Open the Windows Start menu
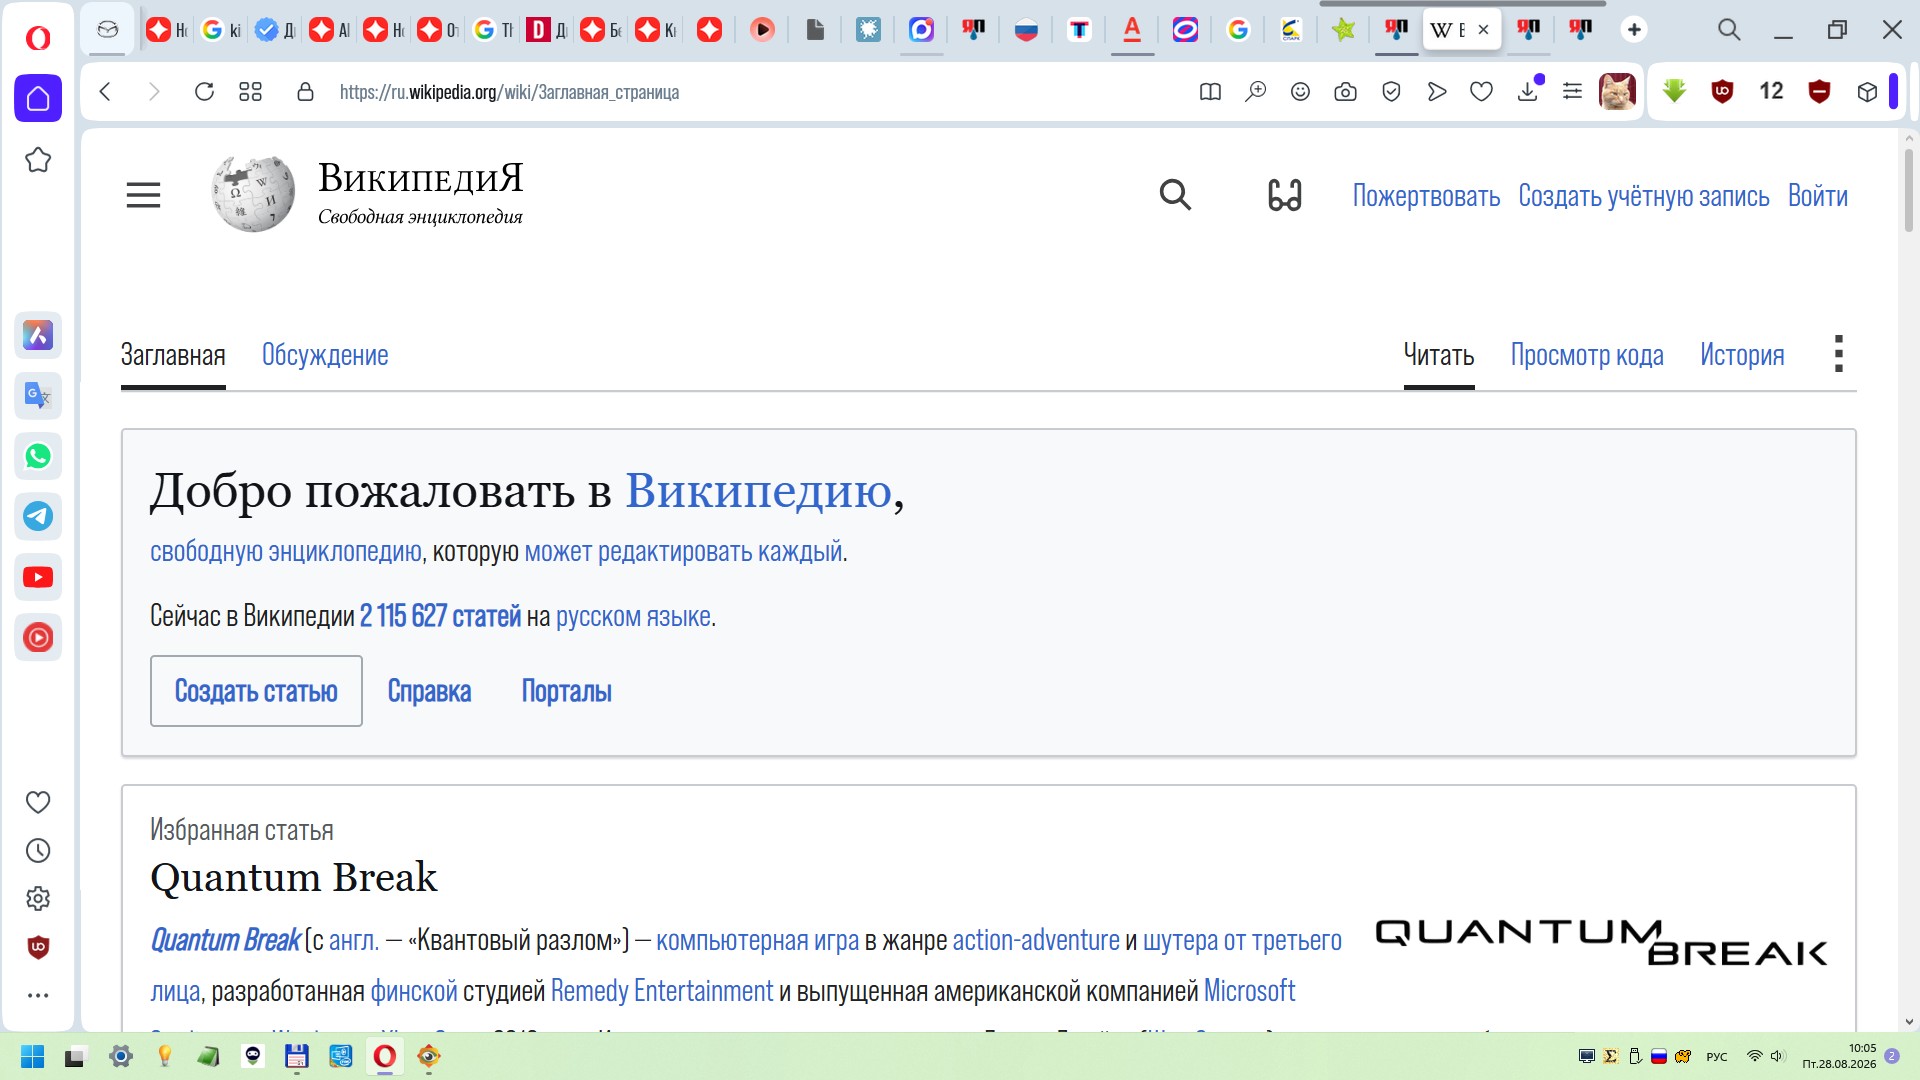Screen dimensions: 1920x1080 pos(32,1056)
